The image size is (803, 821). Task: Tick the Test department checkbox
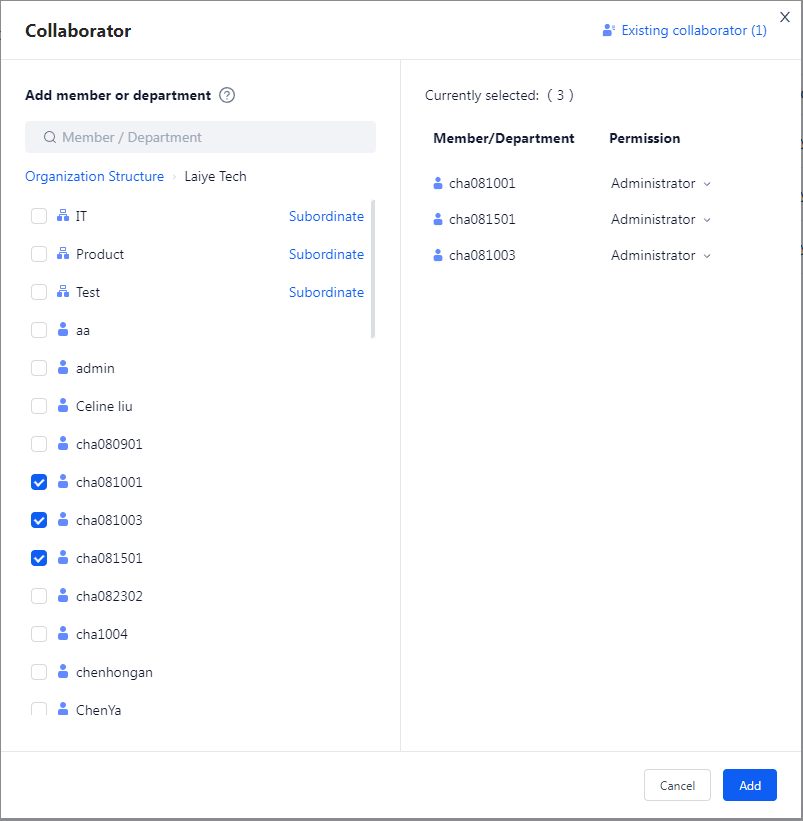click(39, 292)
